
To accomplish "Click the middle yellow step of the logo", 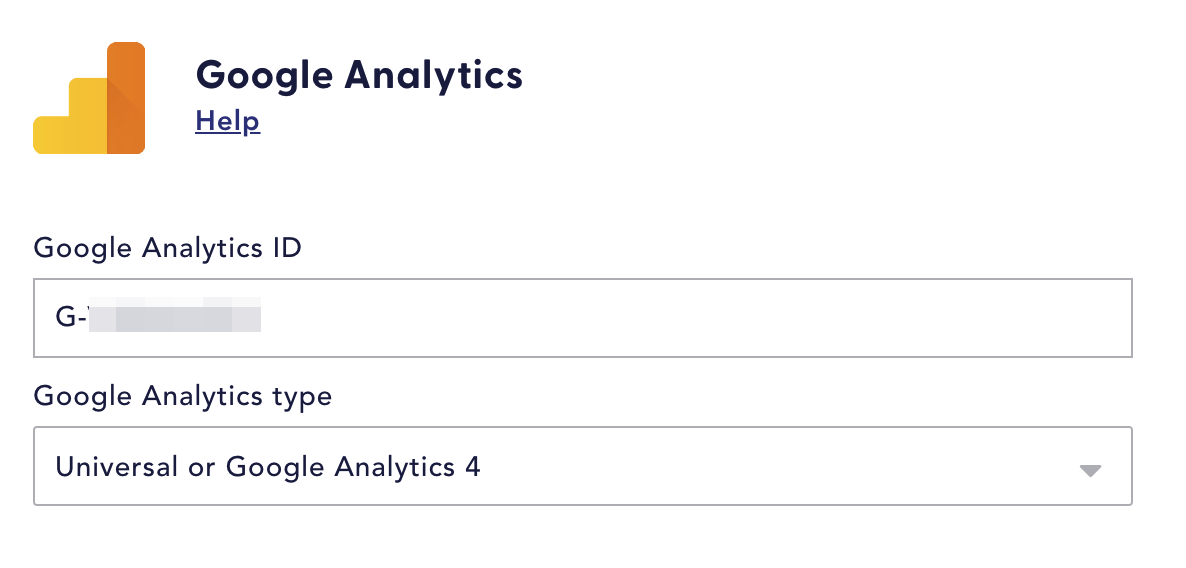I will (x=88, y=116).
